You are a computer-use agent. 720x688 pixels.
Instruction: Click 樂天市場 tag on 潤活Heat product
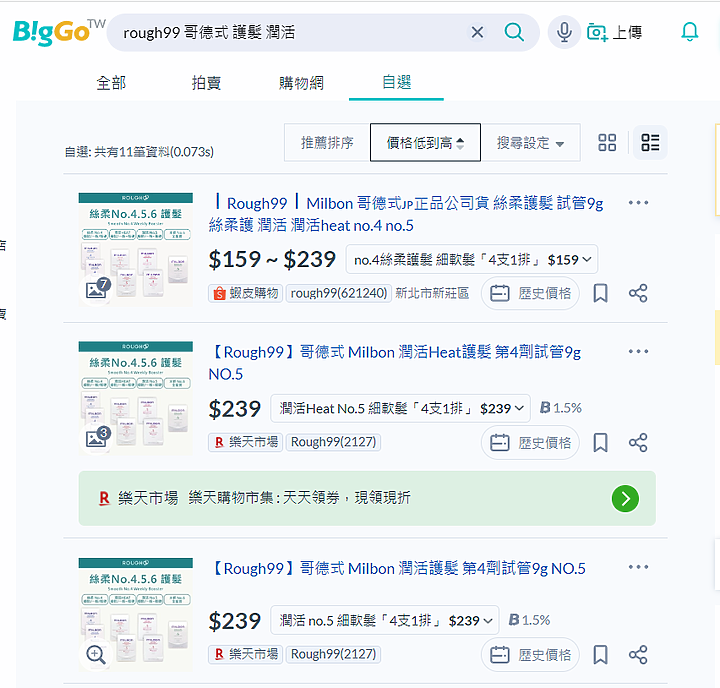click(245, 442)
